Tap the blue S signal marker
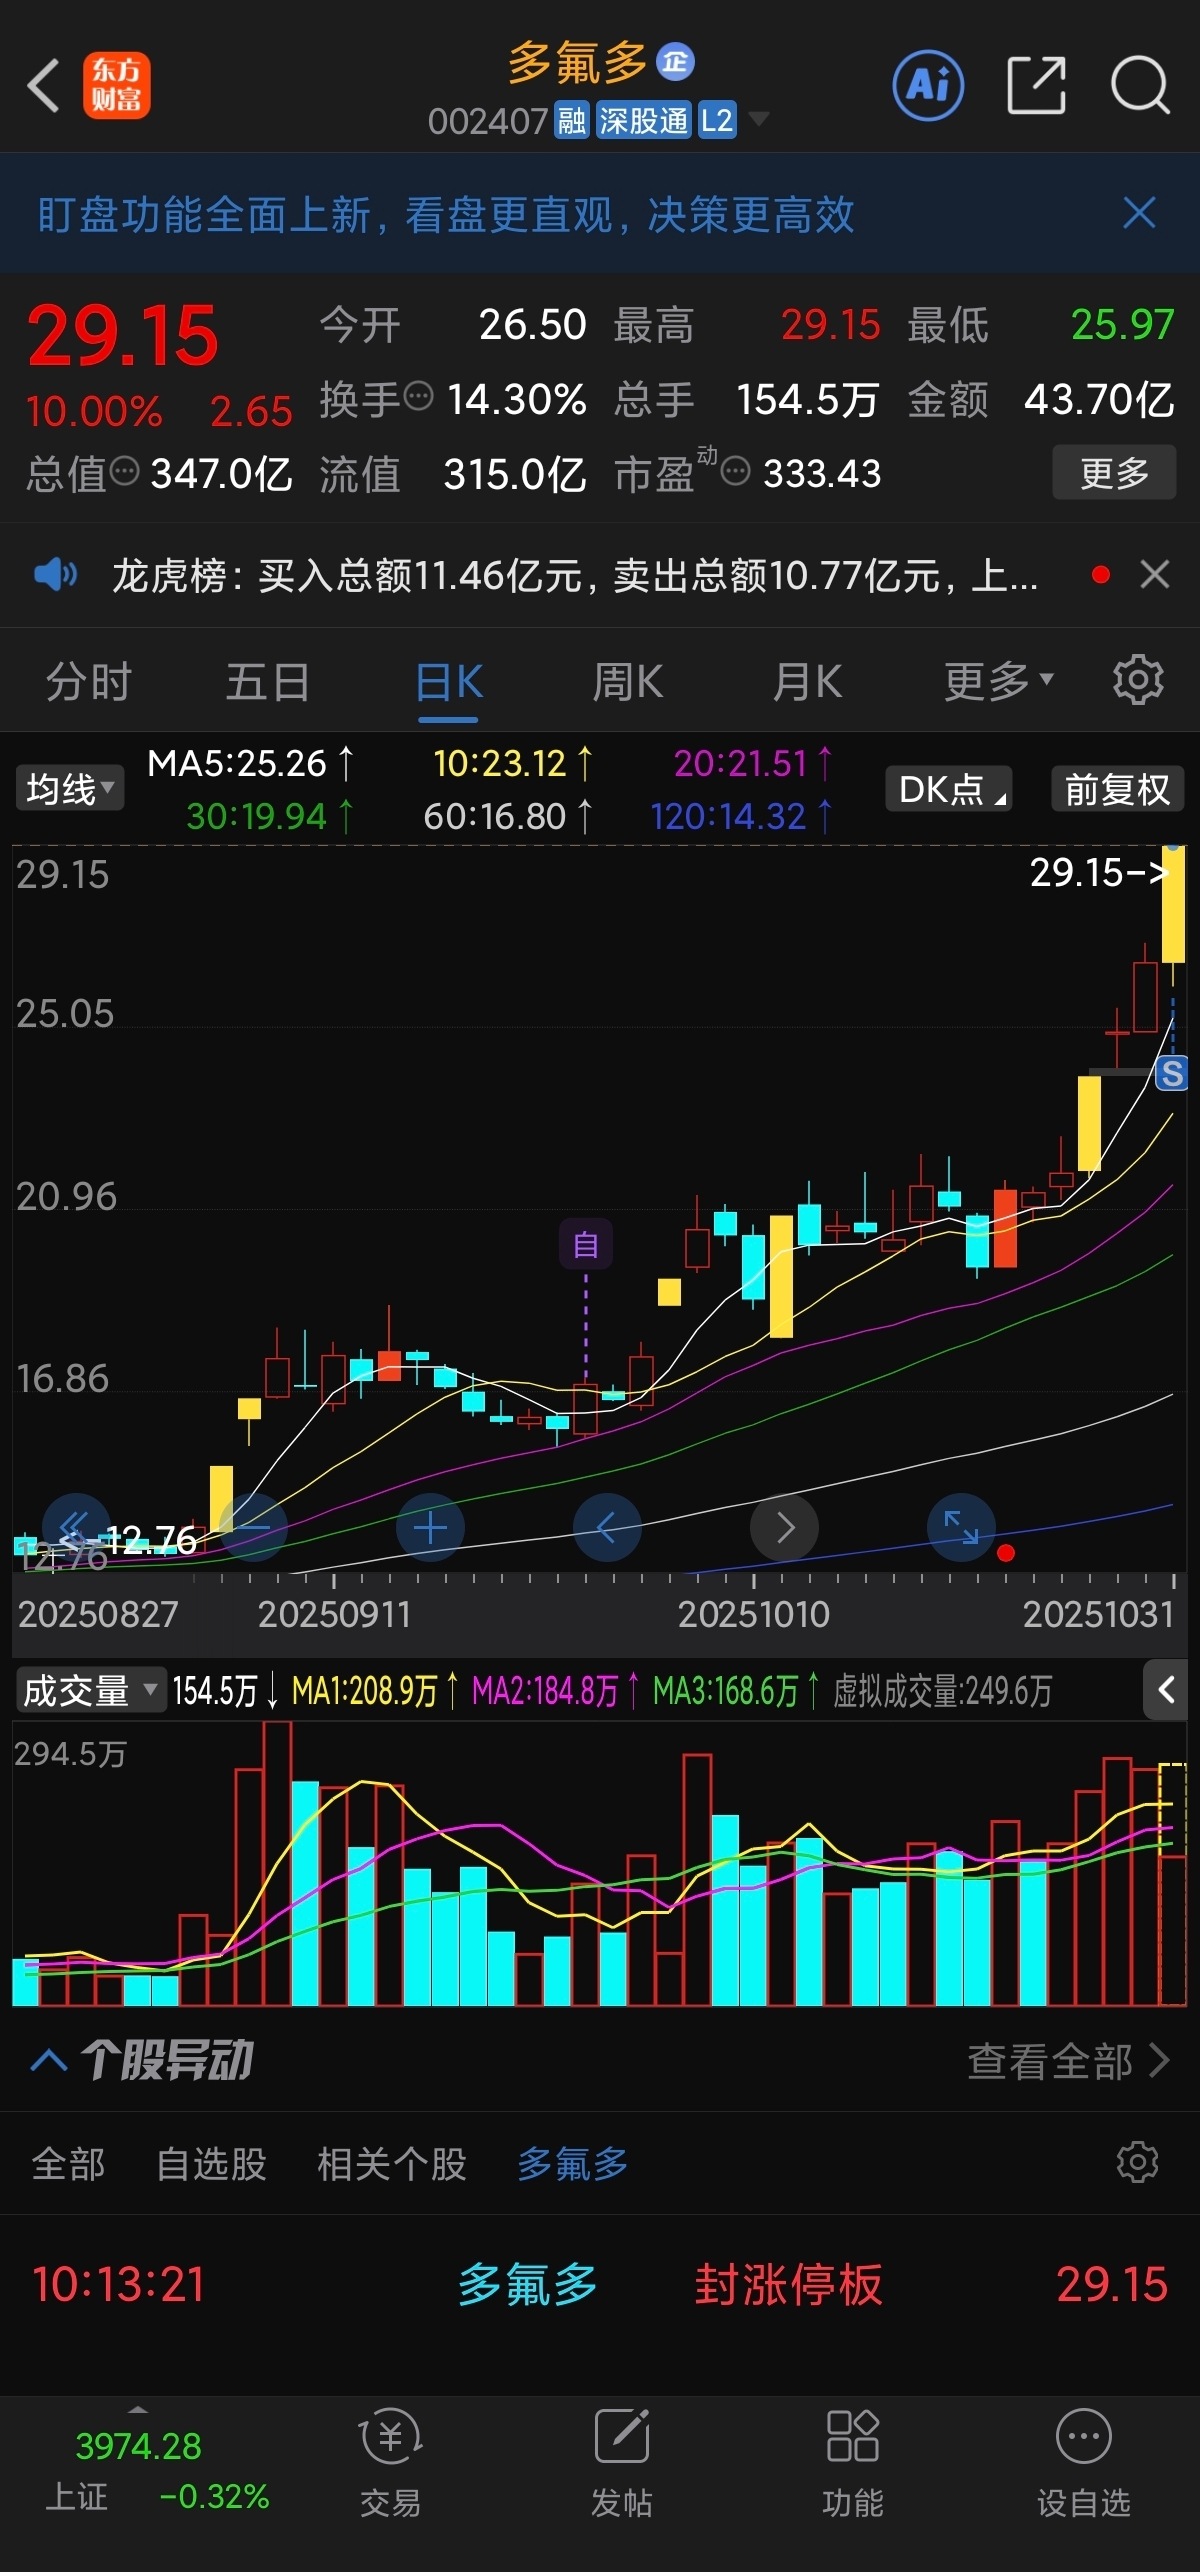 point(1171,1074)
